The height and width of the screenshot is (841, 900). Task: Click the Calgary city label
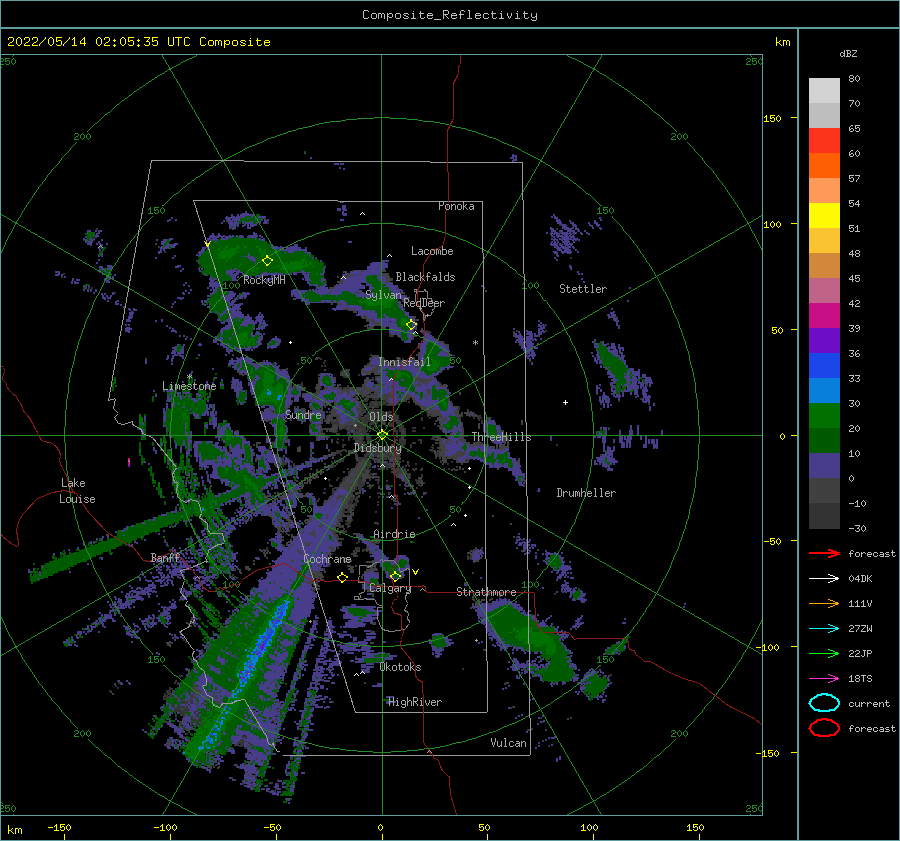(390, 588)
